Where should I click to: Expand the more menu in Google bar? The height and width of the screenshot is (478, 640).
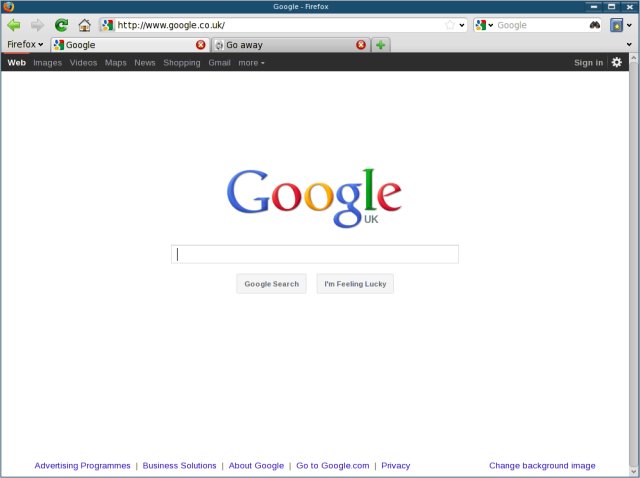pyautogui.click(x=251, y=62)
